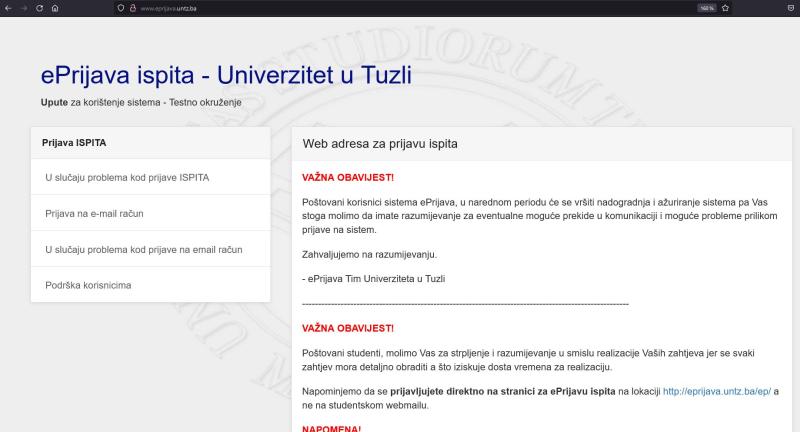Click the browser forward arrow
Image resolution: width=800 pixels, height=432 pixels.
pyautogui.click(x=24, y=8)
